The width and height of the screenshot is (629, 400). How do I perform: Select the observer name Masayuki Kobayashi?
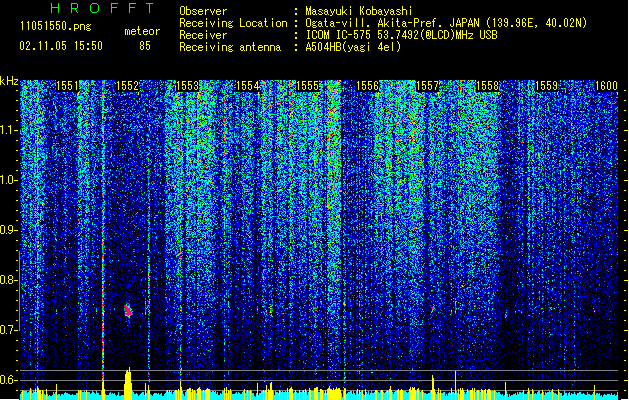[359, 11]
